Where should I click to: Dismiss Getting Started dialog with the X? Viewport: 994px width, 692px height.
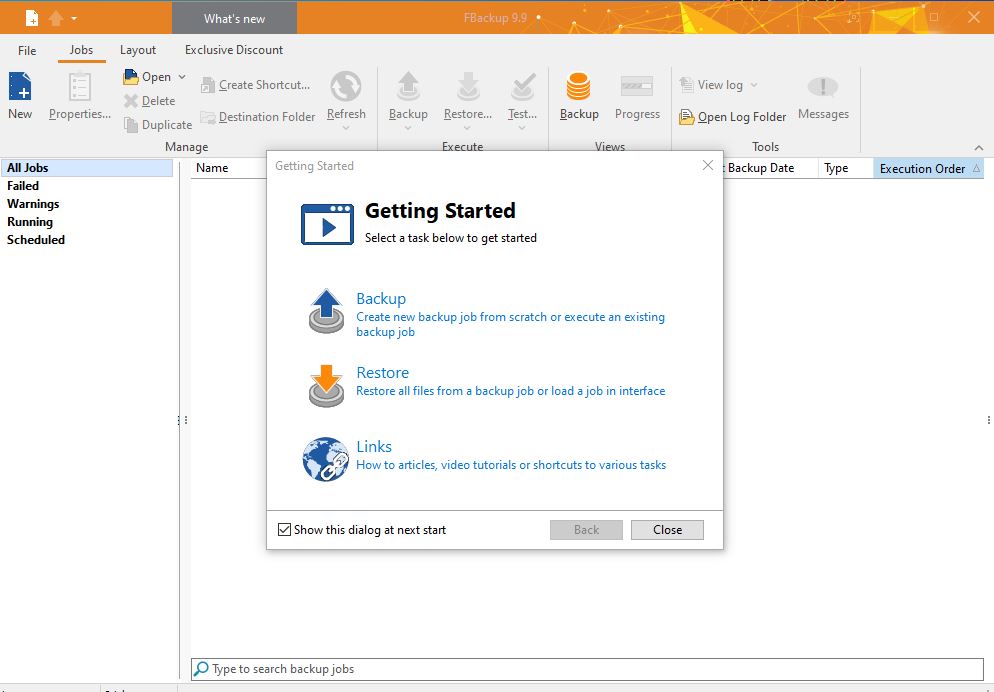pos(708,165)
